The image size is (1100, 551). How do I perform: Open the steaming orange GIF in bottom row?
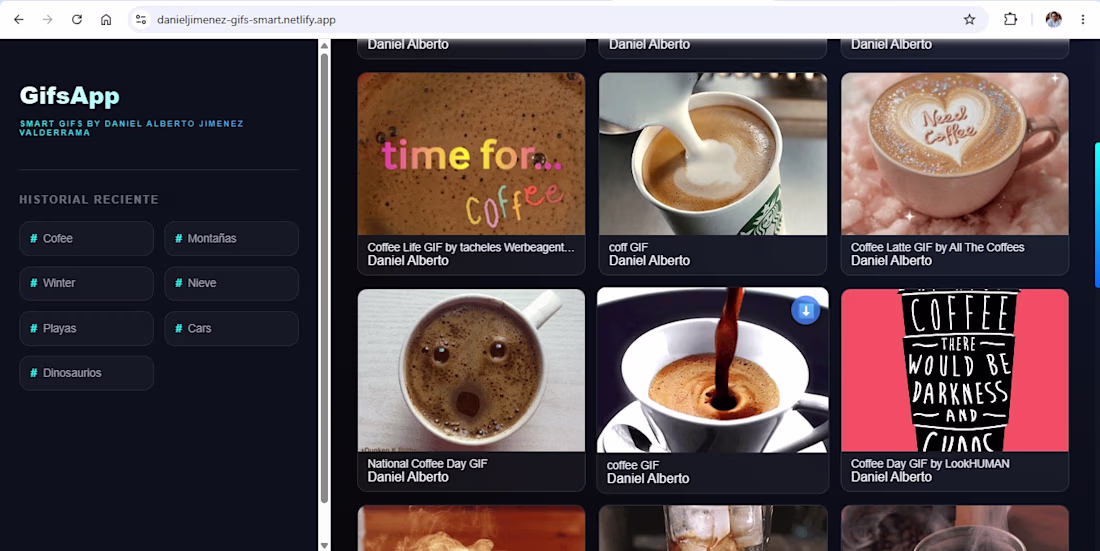coord(471,528)
